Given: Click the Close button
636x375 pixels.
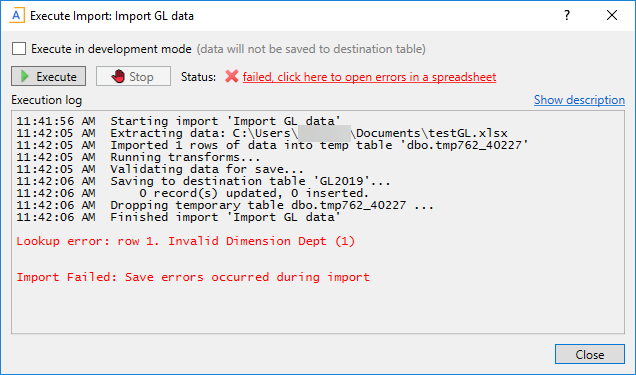Looking at the screenshot, I should tap(590, 354).
